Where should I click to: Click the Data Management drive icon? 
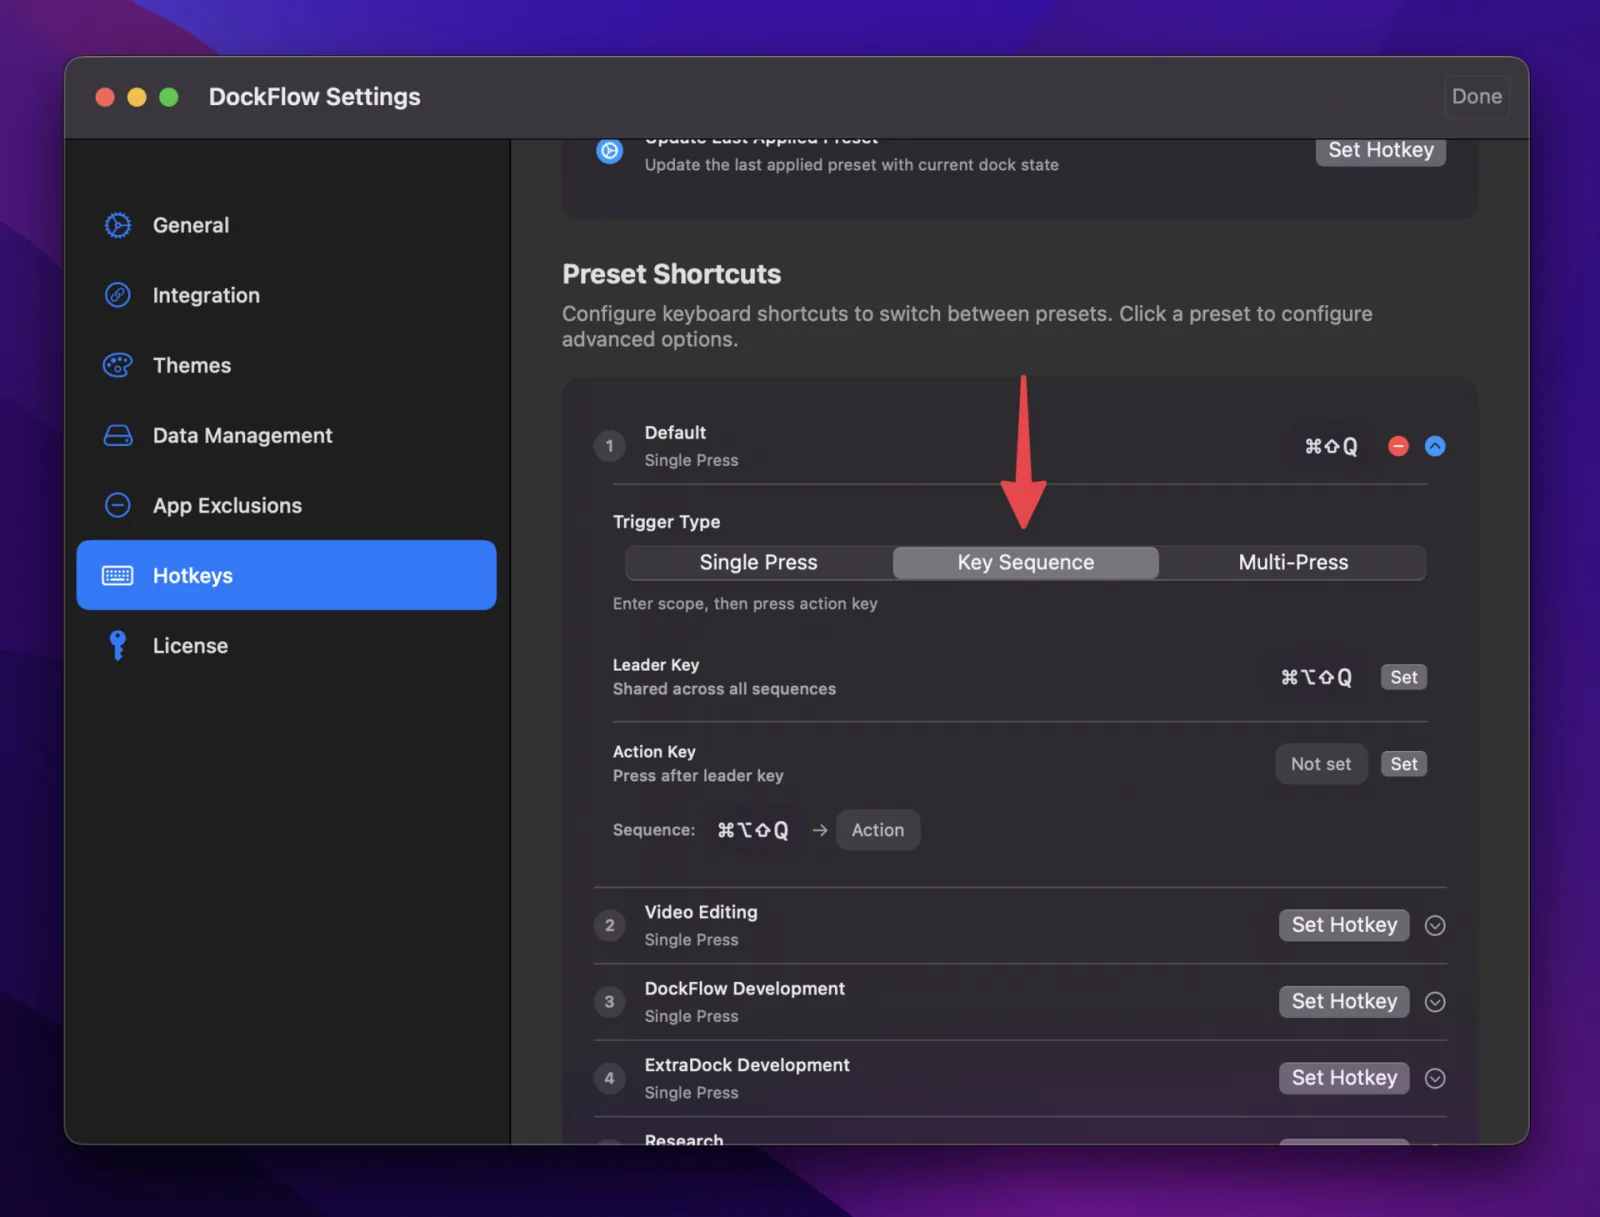tap(118, 435)
